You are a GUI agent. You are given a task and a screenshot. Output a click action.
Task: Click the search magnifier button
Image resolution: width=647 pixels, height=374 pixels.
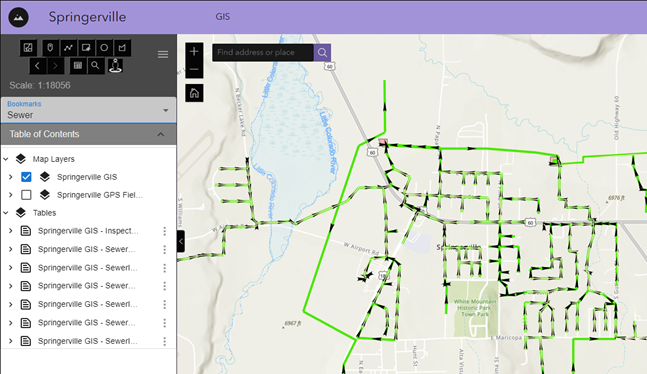click(x=322, y=52)
